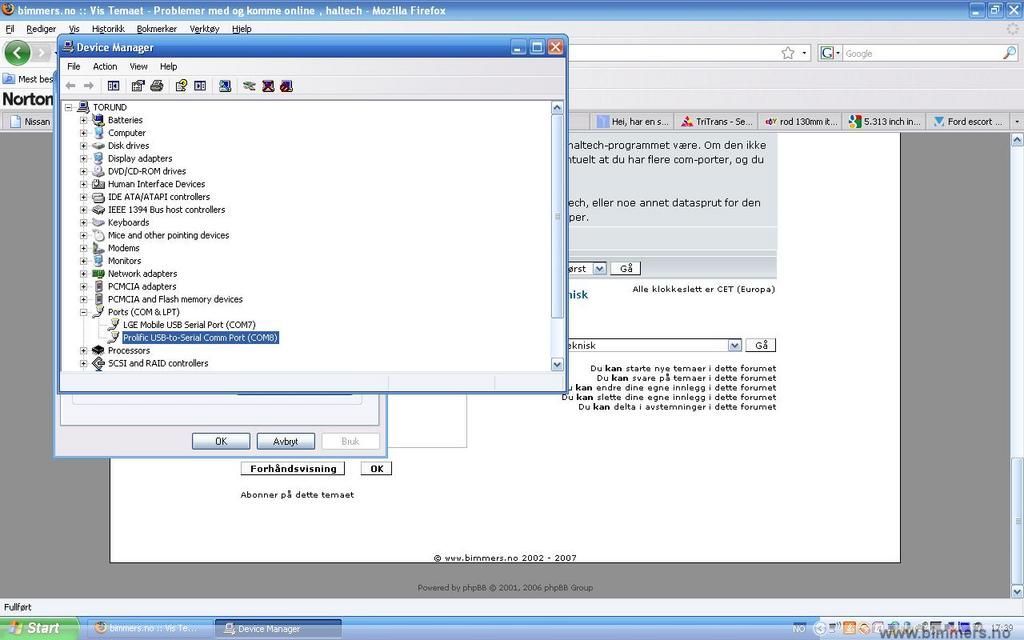Expand the Batteries node
Viewport: 1024px width, 640px height.
pos(84,120)
